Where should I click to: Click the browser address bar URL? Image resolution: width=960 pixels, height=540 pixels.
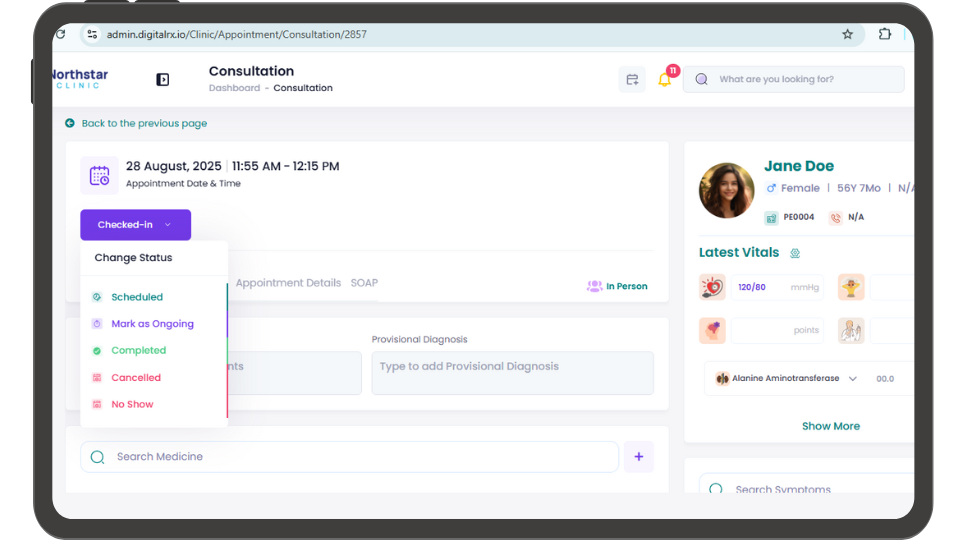click(x=237, y=34)
